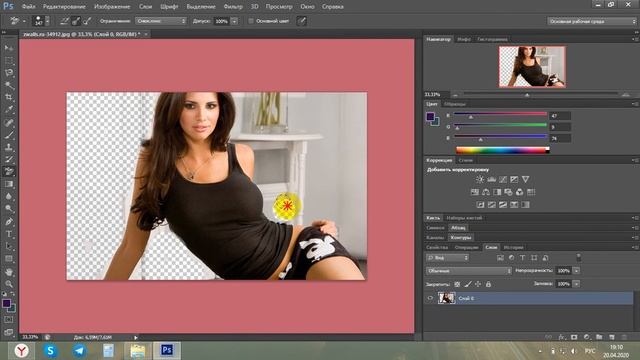640x360 pixels.
Task: Select the Brush tool
Action: pyautogui.click(x=9, y=134)
